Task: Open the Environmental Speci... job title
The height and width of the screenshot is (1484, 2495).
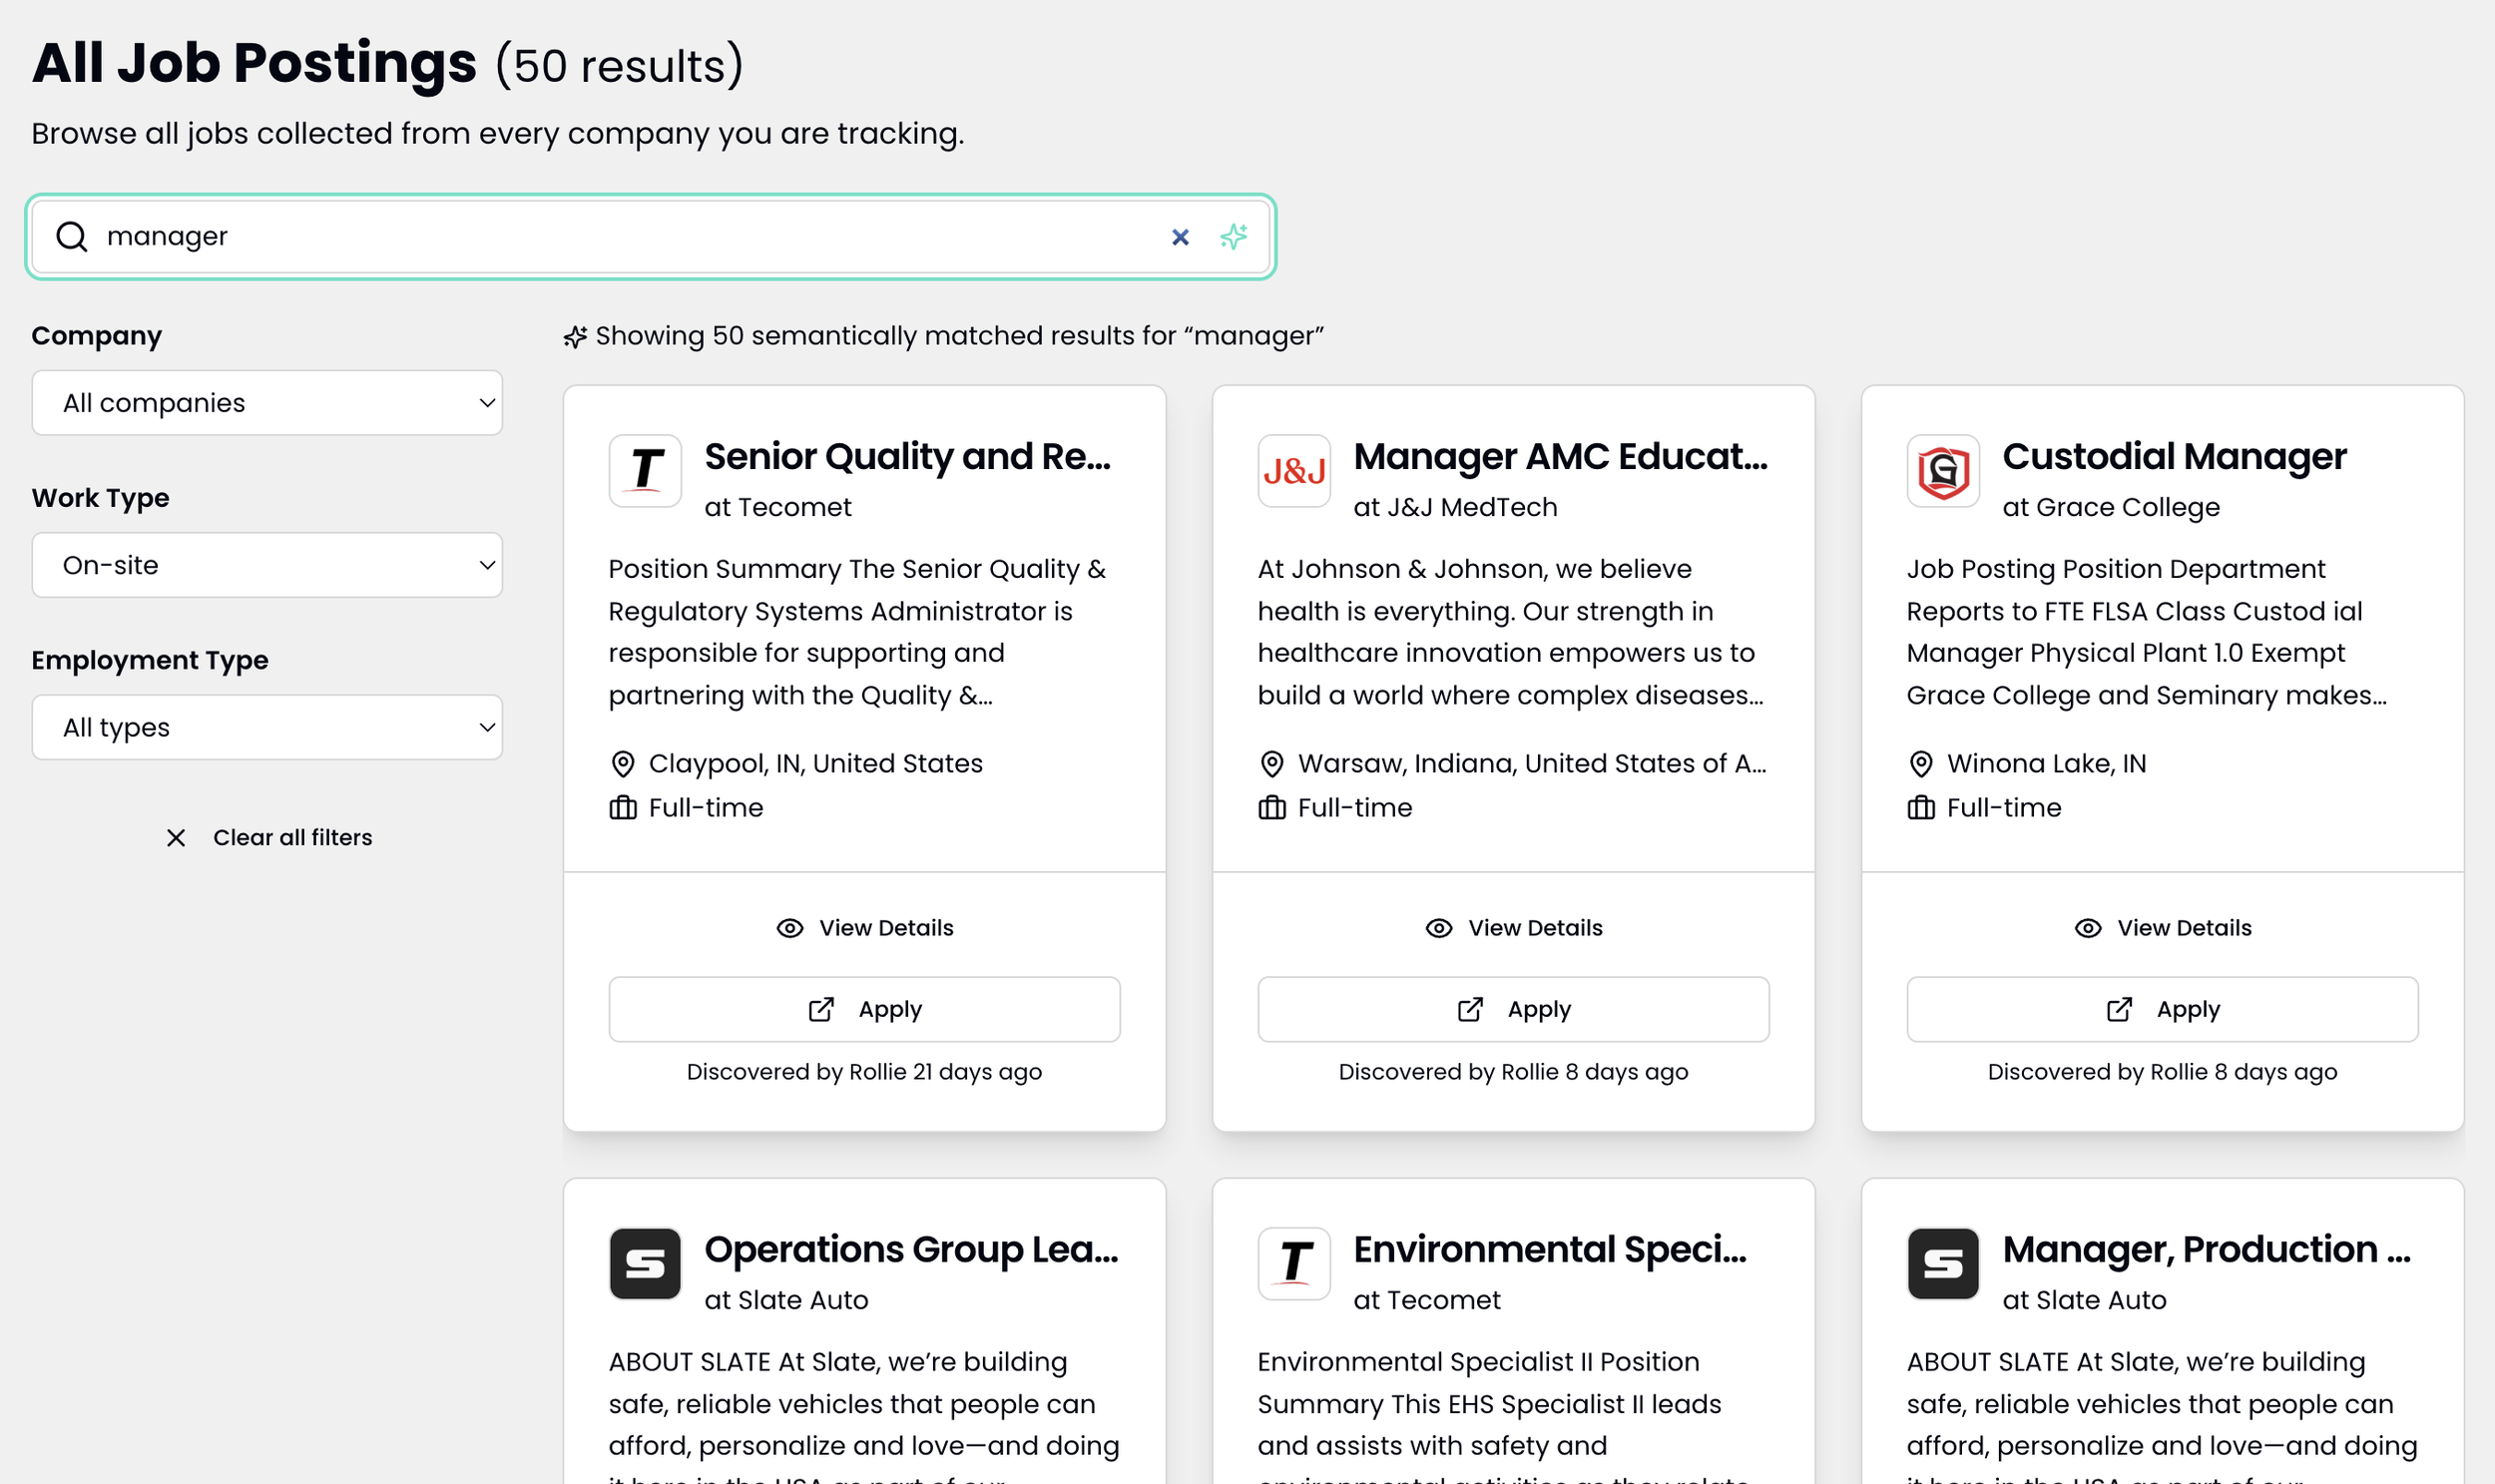Action: pos(1550,1249)
